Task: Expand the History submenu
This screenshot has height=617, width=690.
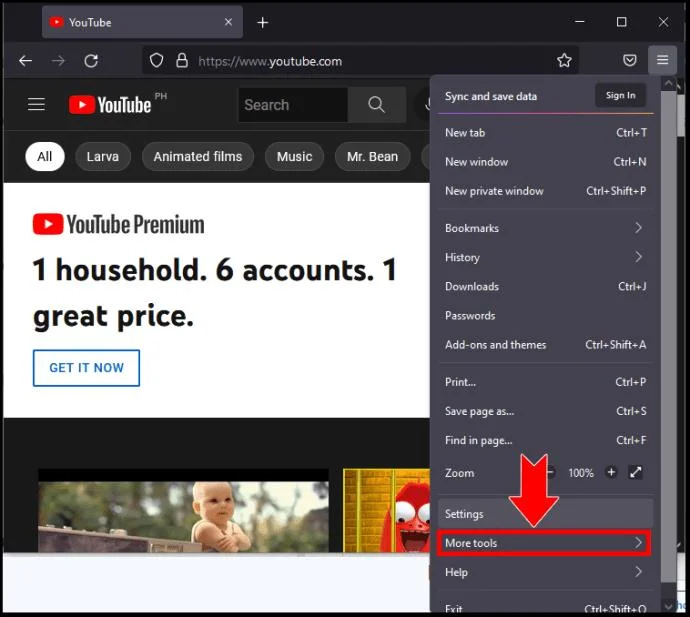Action: pos(545,257)
